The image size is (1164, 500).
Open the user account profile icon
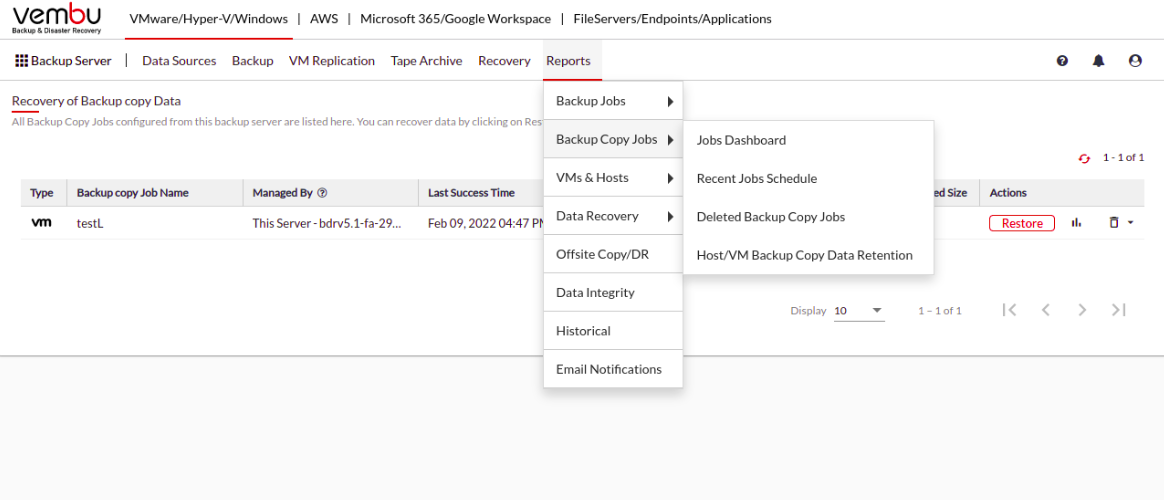click(x=1135, y=61)
